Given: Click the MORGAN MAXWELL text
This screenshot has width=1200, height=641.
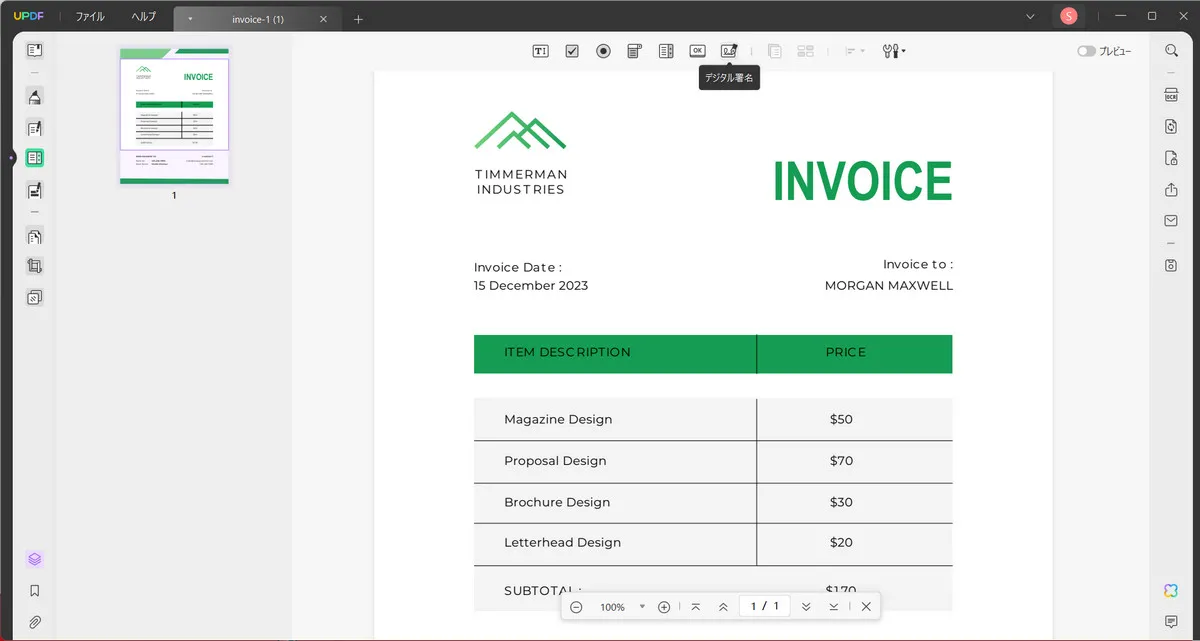Looking at the screenshot, I should point(889,286).
